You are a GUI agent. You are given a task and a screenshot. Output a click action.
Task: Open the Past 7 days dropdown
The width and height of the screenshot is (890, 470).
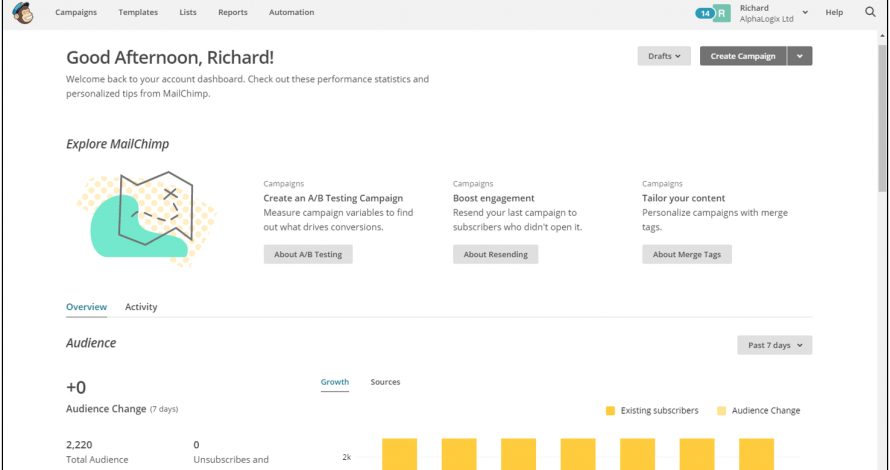[x=774, y=345]
